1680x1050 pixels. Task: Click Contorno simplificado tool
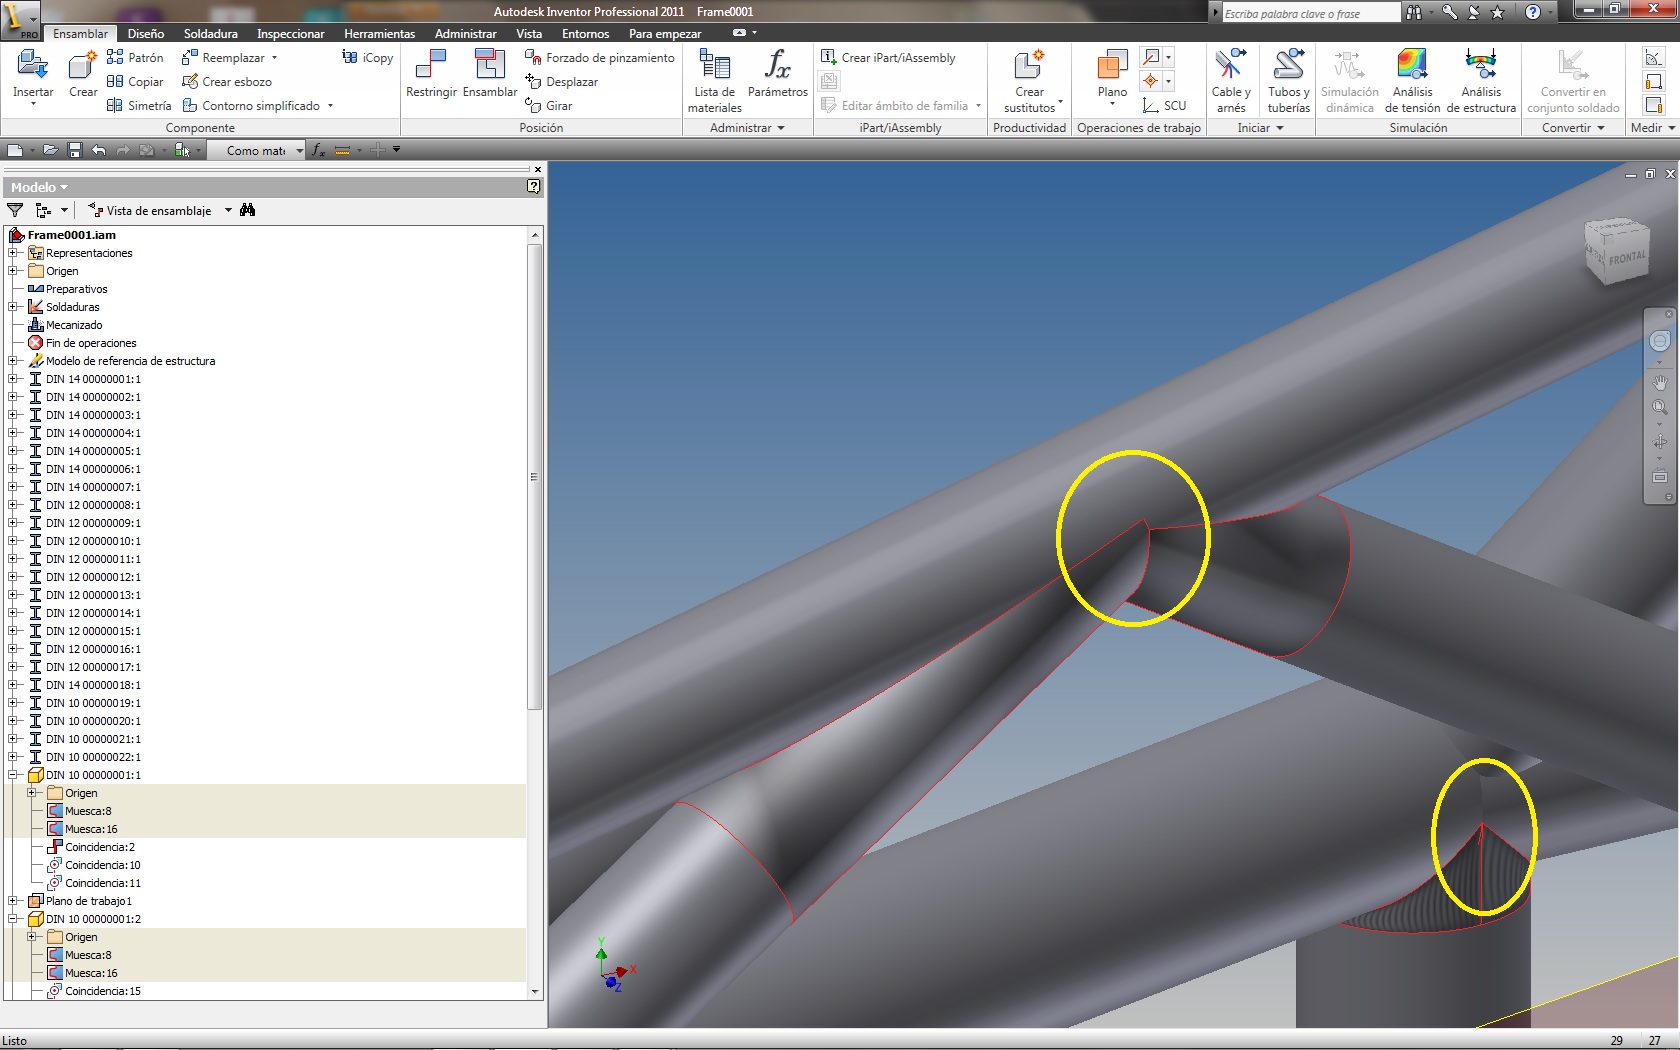pyautogui.click(x=257, y=106)
